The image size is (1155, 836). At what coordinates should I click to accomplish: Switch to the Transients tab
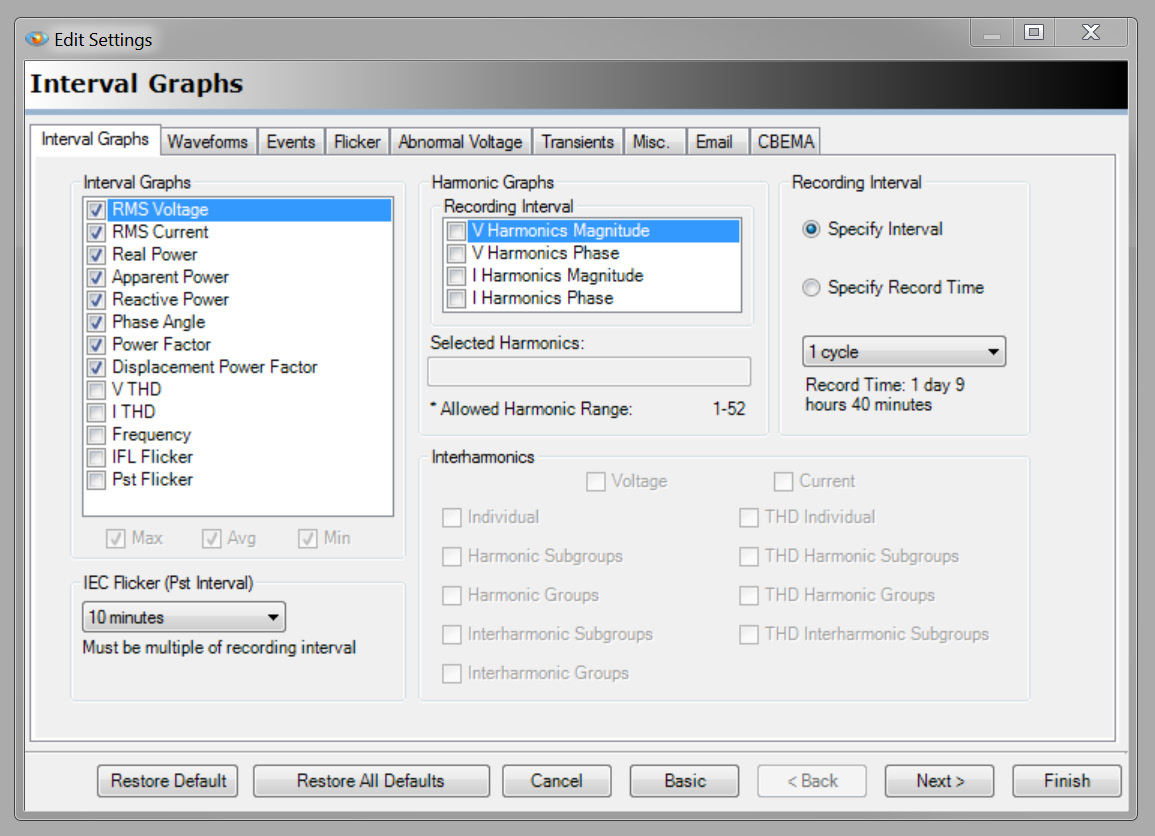pyautogui.click(x=577, y=141)
